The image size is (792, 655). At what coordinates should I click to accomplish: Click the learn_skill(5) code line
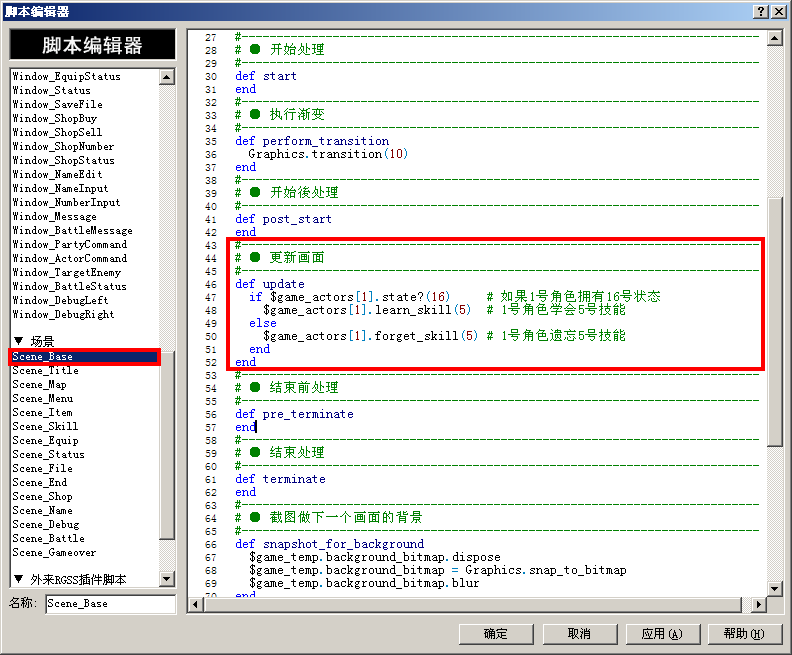pyautogui.click(x=444, y=310)
